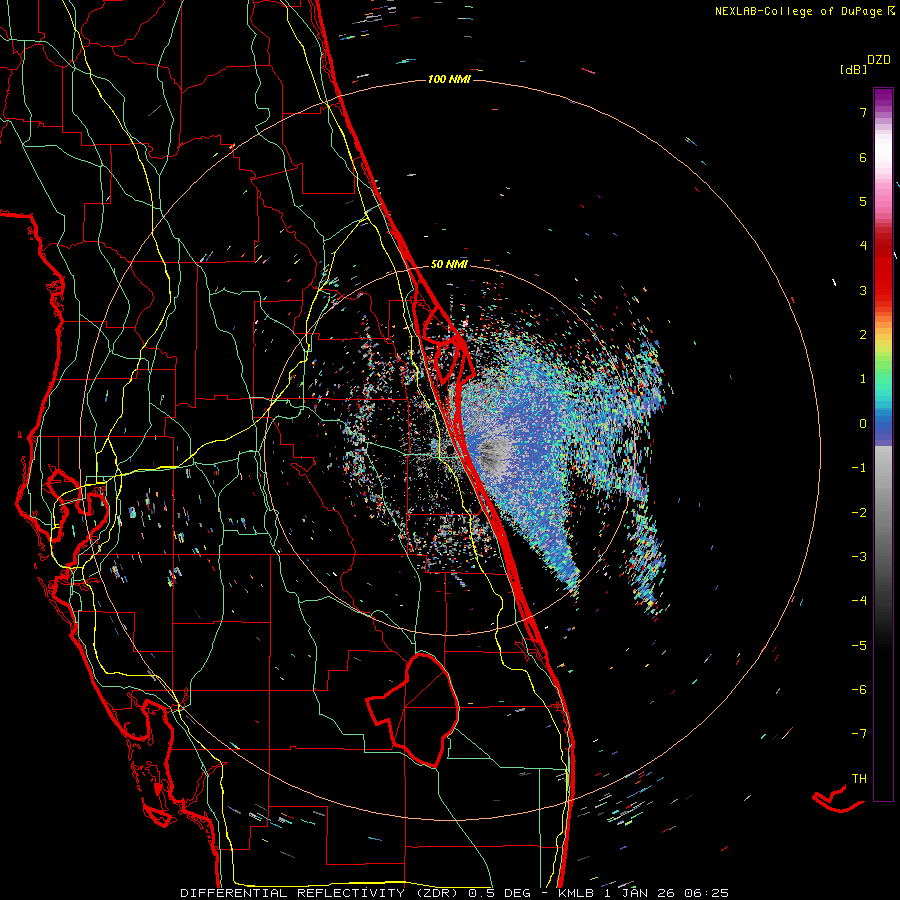Screen dimensions: 900x900
Task: Click the Differential Reflectivity caption at bottom
Action: [455, 893]
